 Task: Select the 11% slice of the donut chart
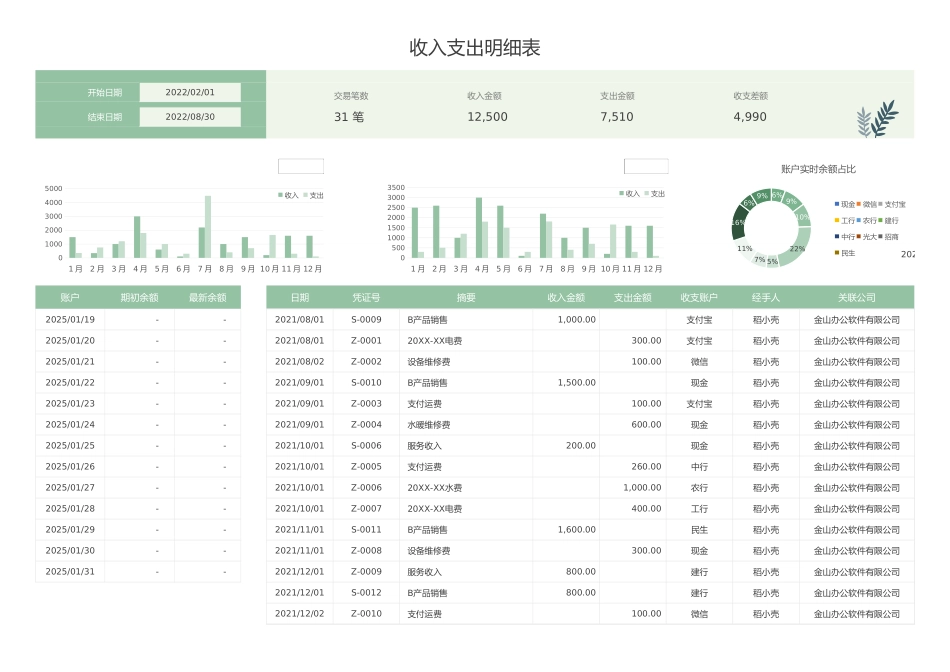[745, 248]
